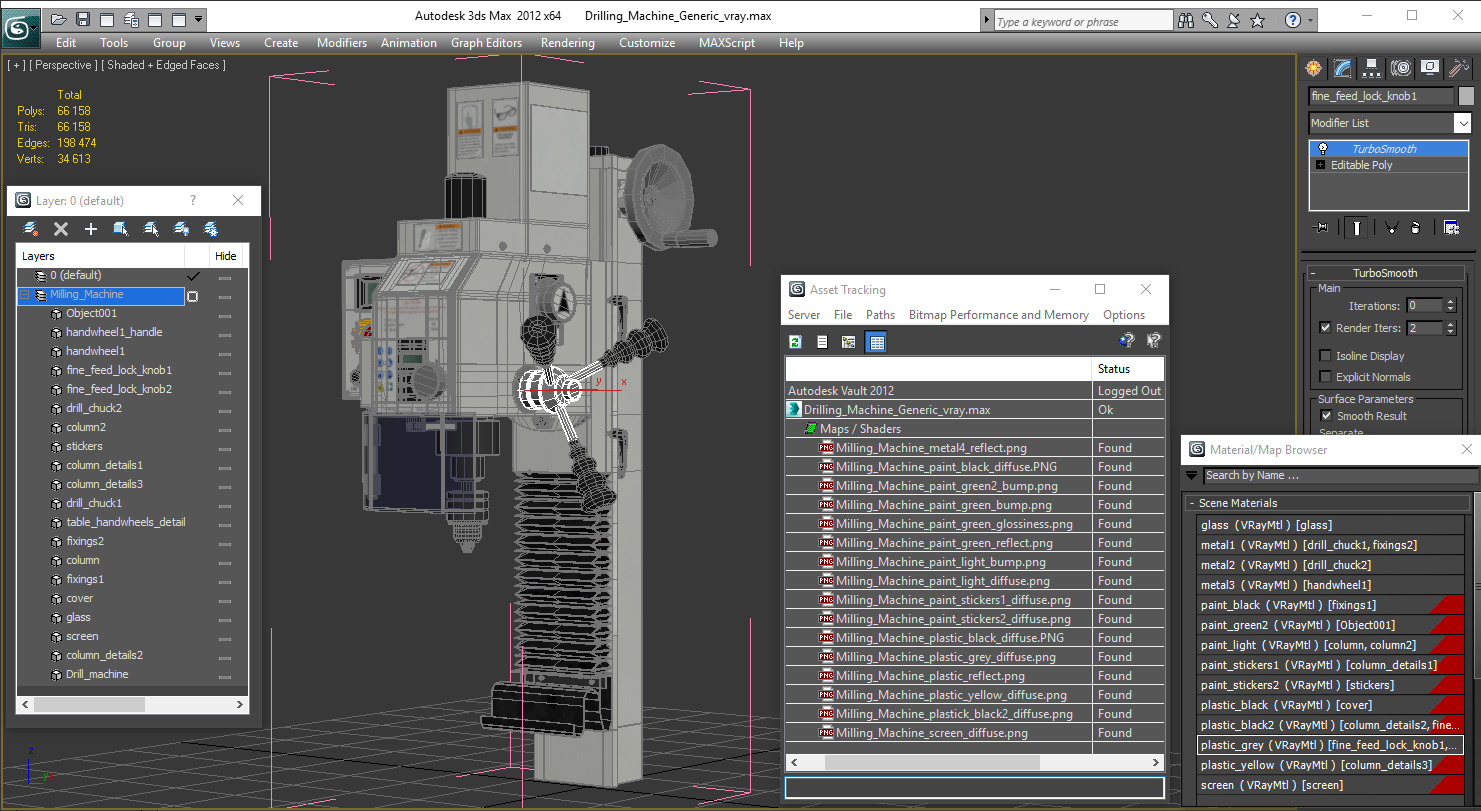The image size is (1481, 811).
Task: Click Shaded + Edged Faces viewport label
Action: [165, 65]
